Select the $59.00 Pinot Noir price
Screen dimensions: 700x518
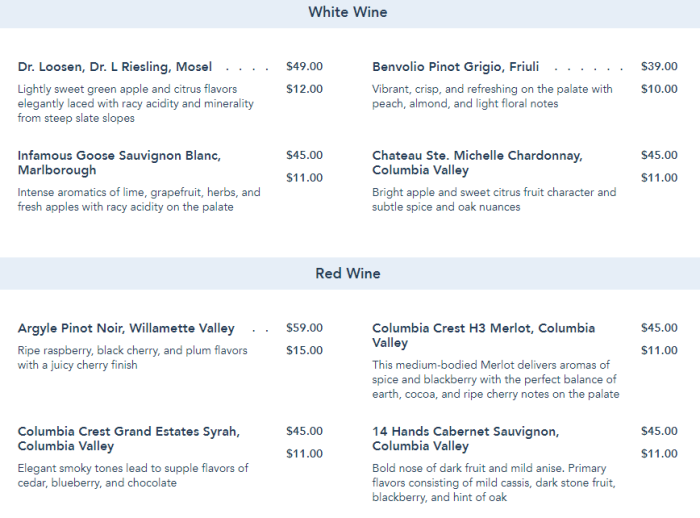pyautogui.click(x=304, y=327)
